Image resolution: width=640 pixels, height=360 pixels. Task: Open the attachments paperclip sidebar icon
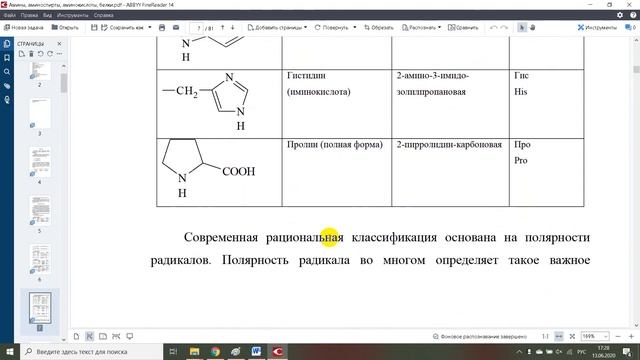tap(7, 86)
